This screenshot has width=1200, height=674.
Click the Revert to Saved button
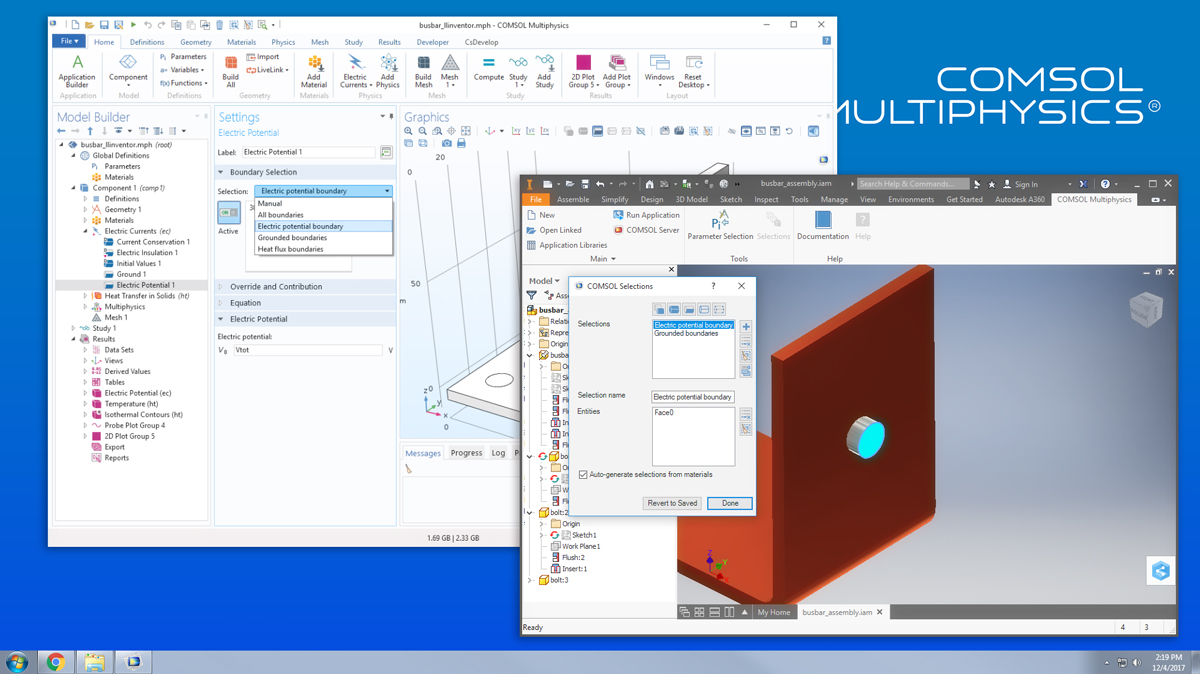672,503
